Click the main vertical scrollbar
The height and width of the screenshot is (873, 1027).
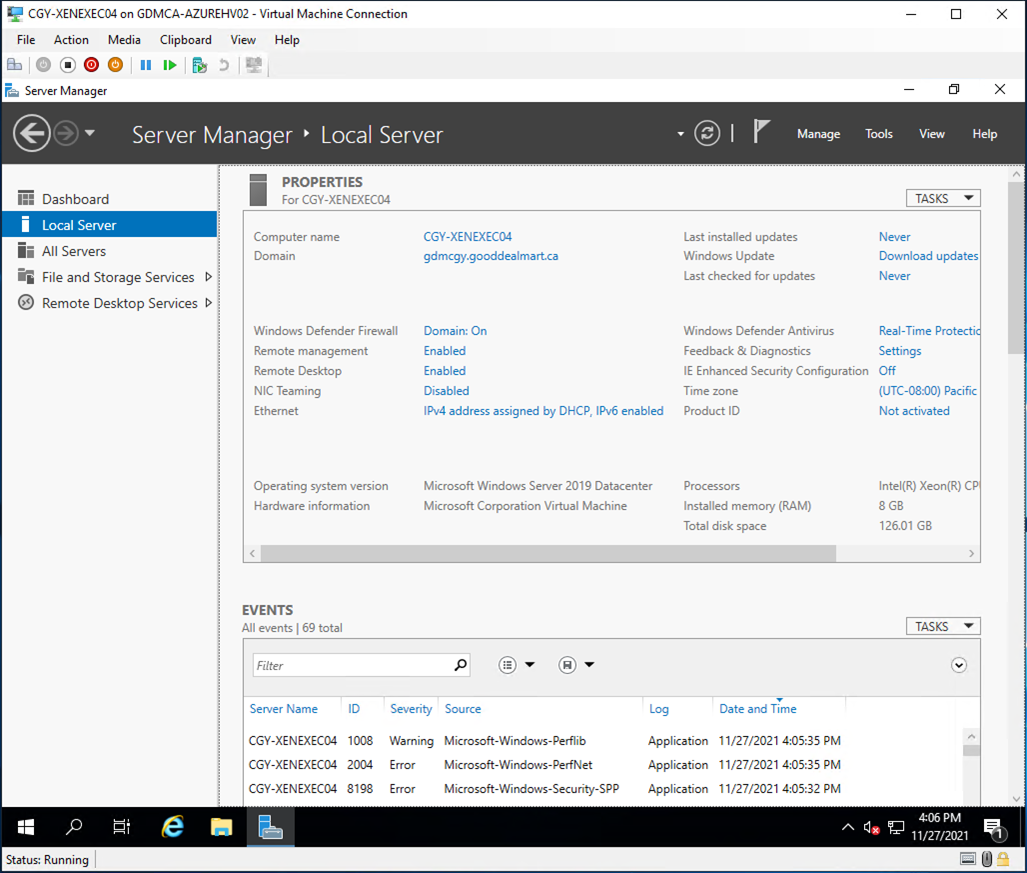point(1016,269)
